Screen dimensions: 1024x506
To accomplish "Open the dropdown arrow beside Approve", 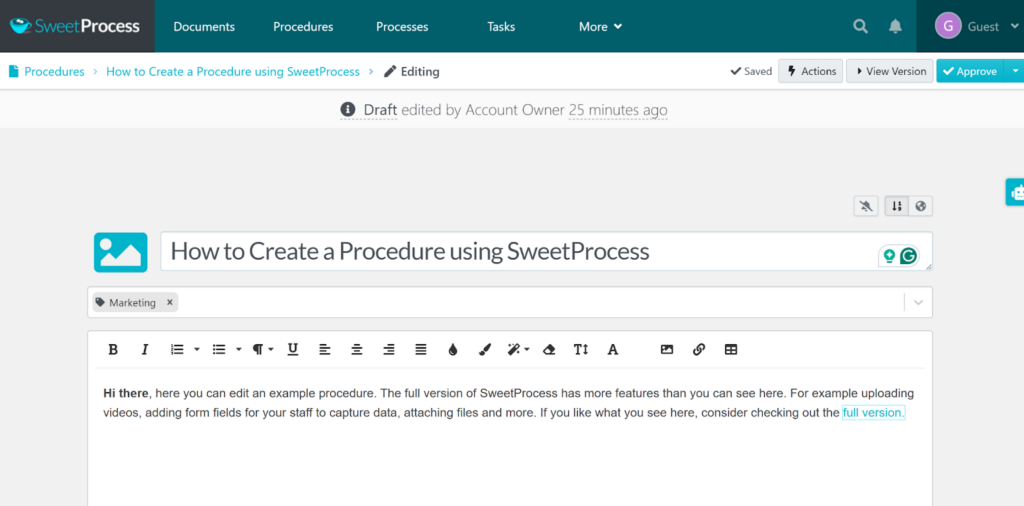I will click(1015, 71).
